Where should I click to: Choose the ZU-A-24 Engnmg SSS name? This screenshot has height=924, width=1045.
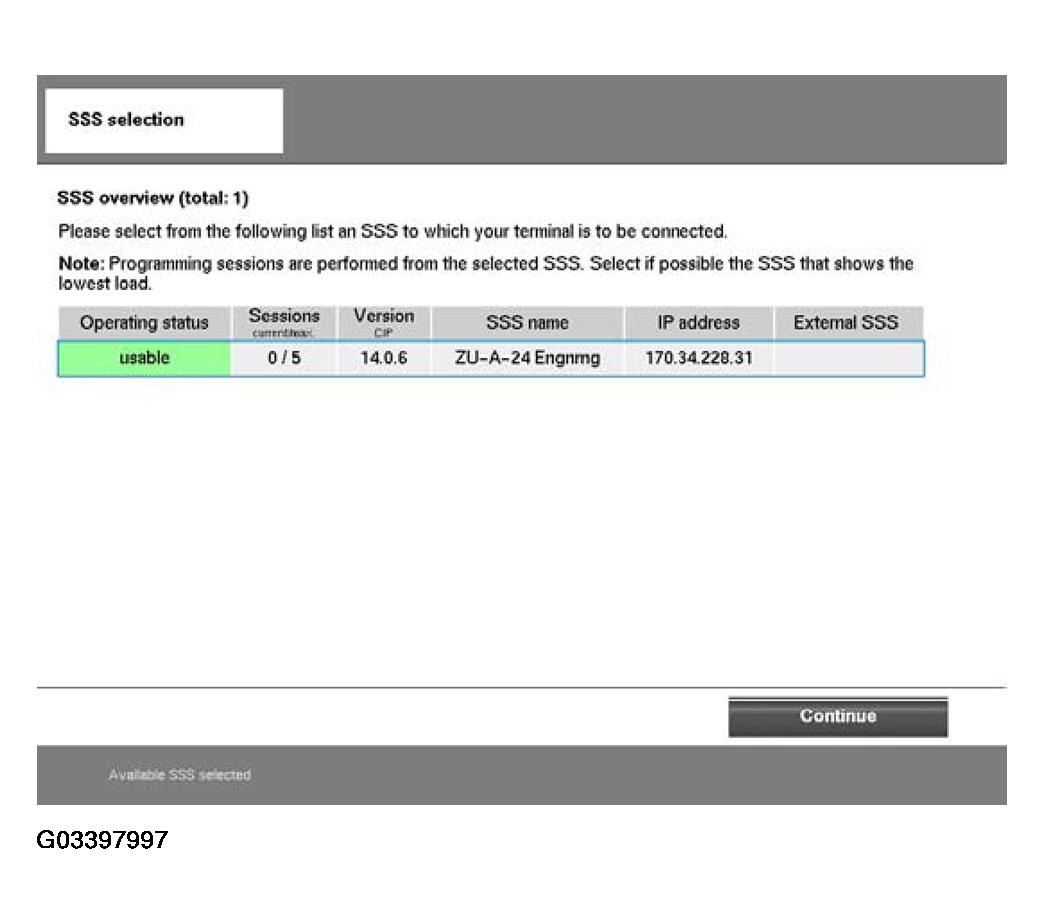(527, 358)
